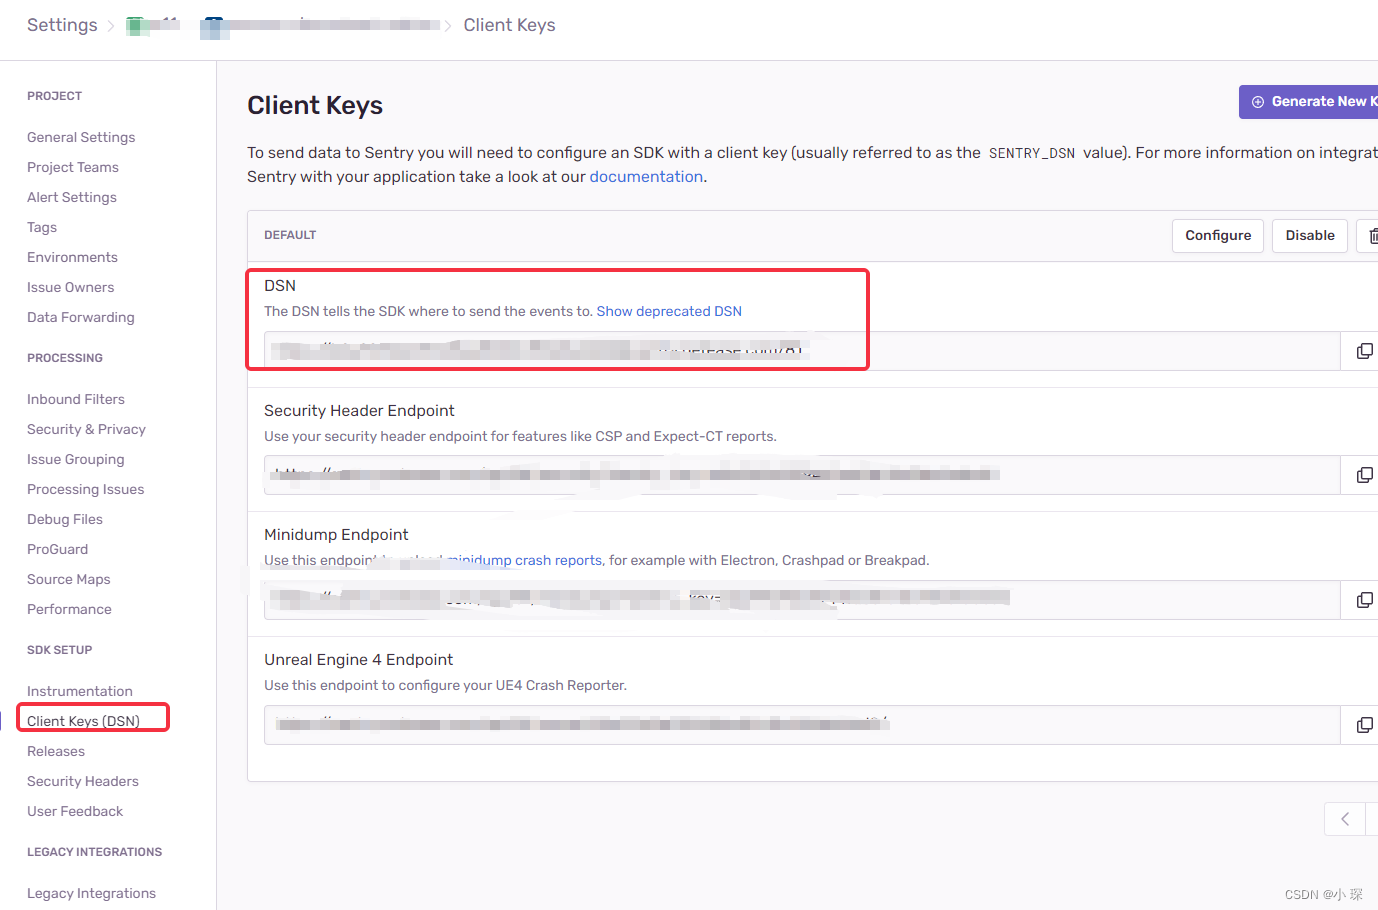Screen dimensions: 1378x910
Task: Copy the Security Header Endpoint URL
Action: tap(1363, 475)
